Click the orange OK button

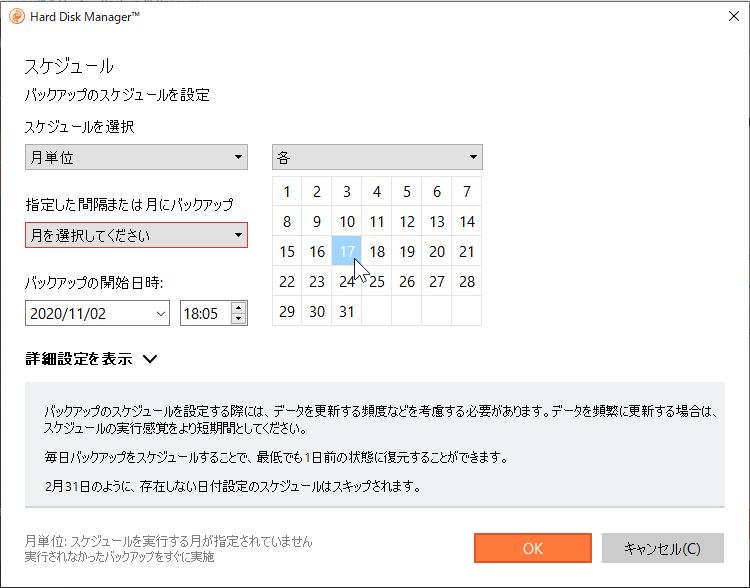pyautogui.click(x=532, y=548)
